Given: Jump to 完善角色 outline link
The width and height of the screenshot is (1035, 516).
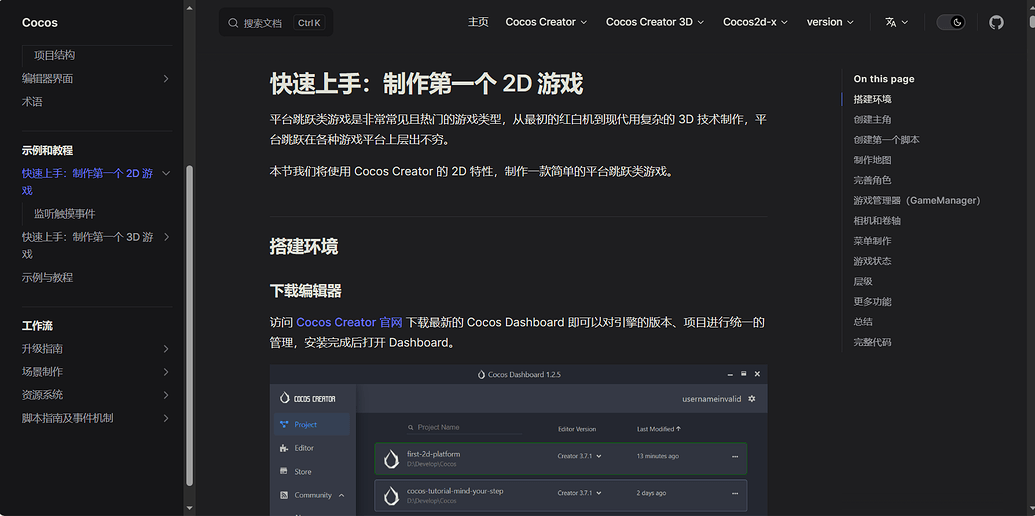Looking at the screenshot, I should point(872,180).
